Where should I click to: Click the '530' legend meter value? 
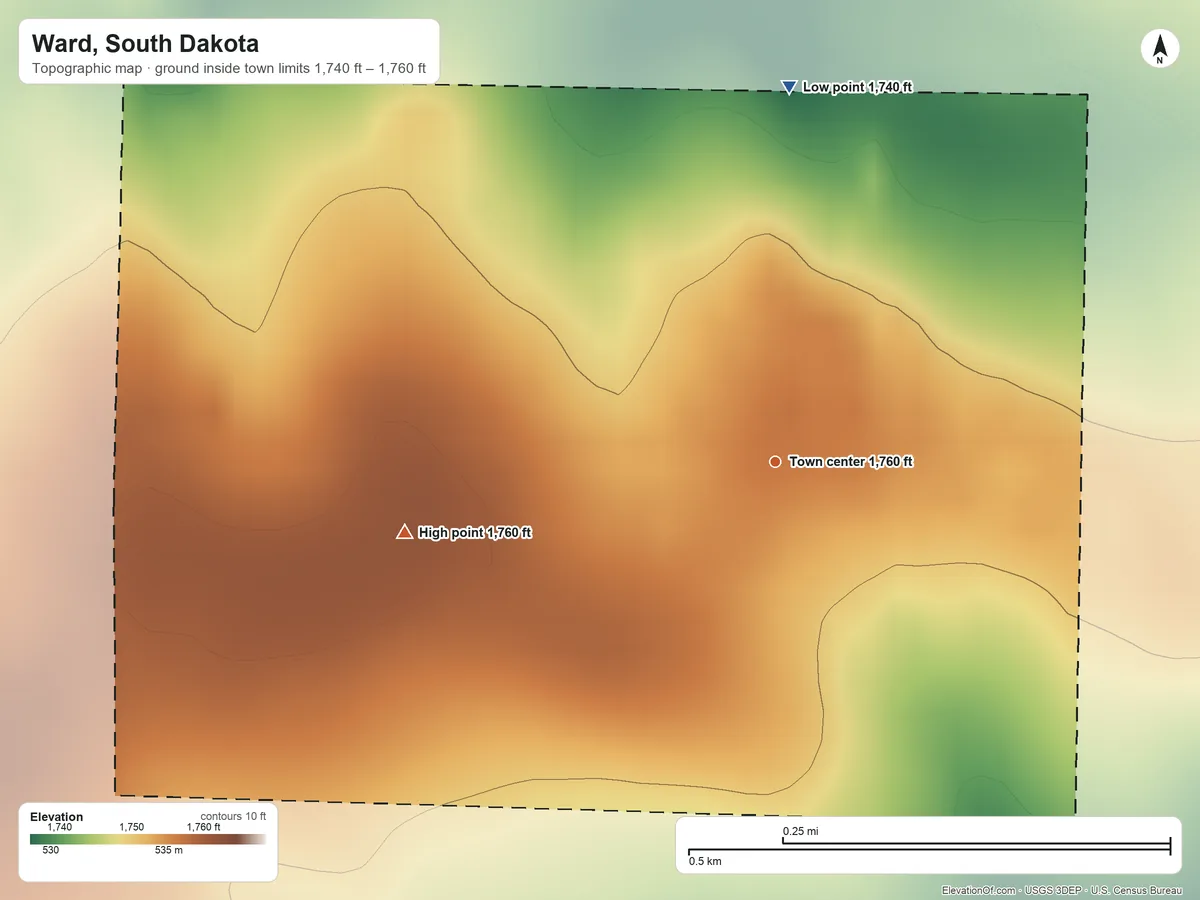[51, 851]
